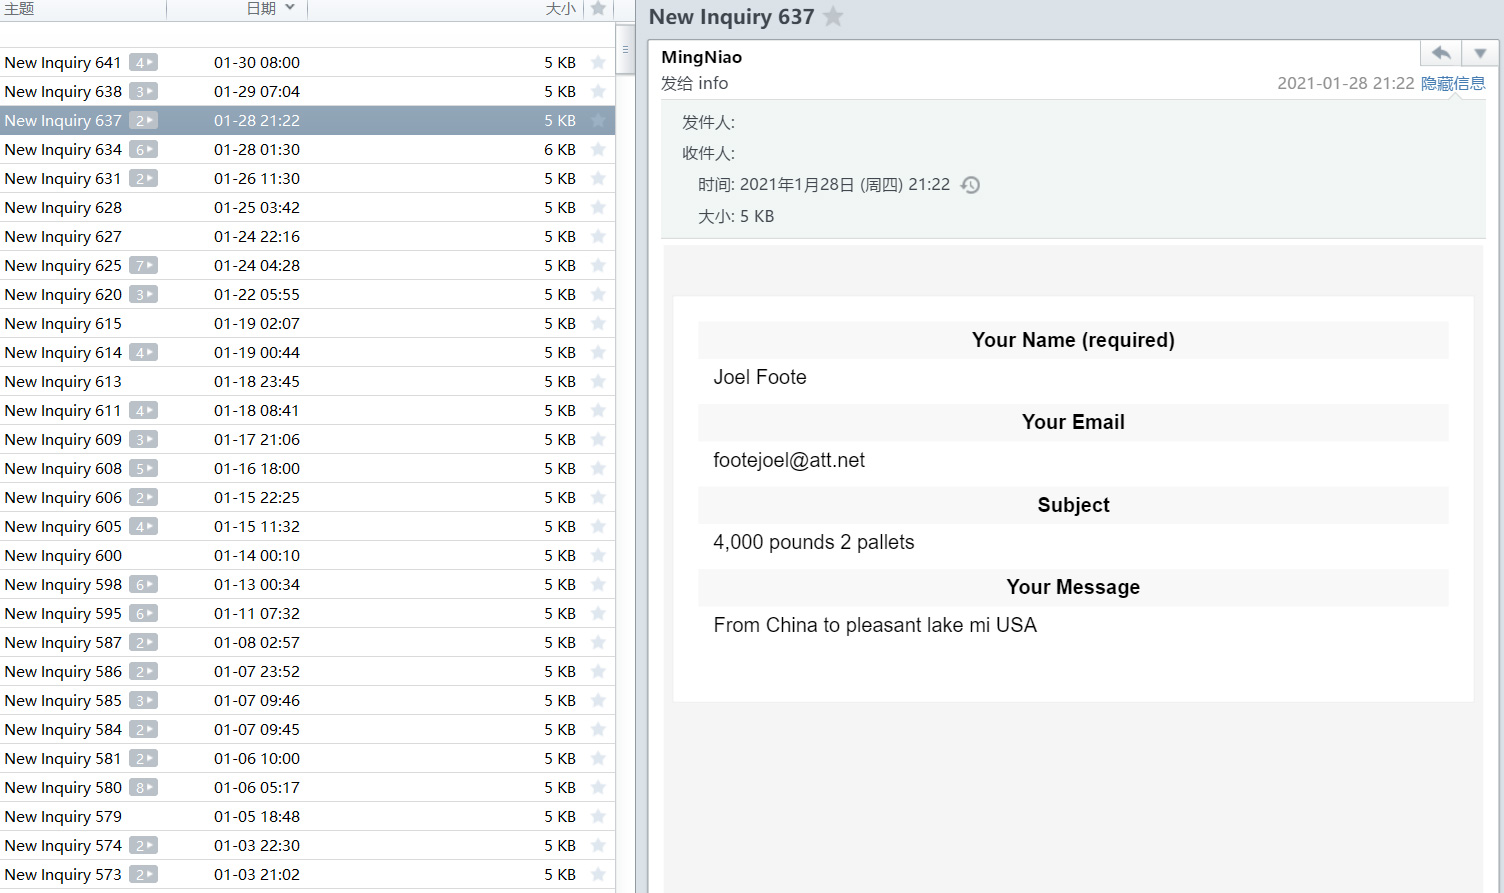Toggle star for New Inquiry 628
This screenshot has width=1504, height=893.
598,208
